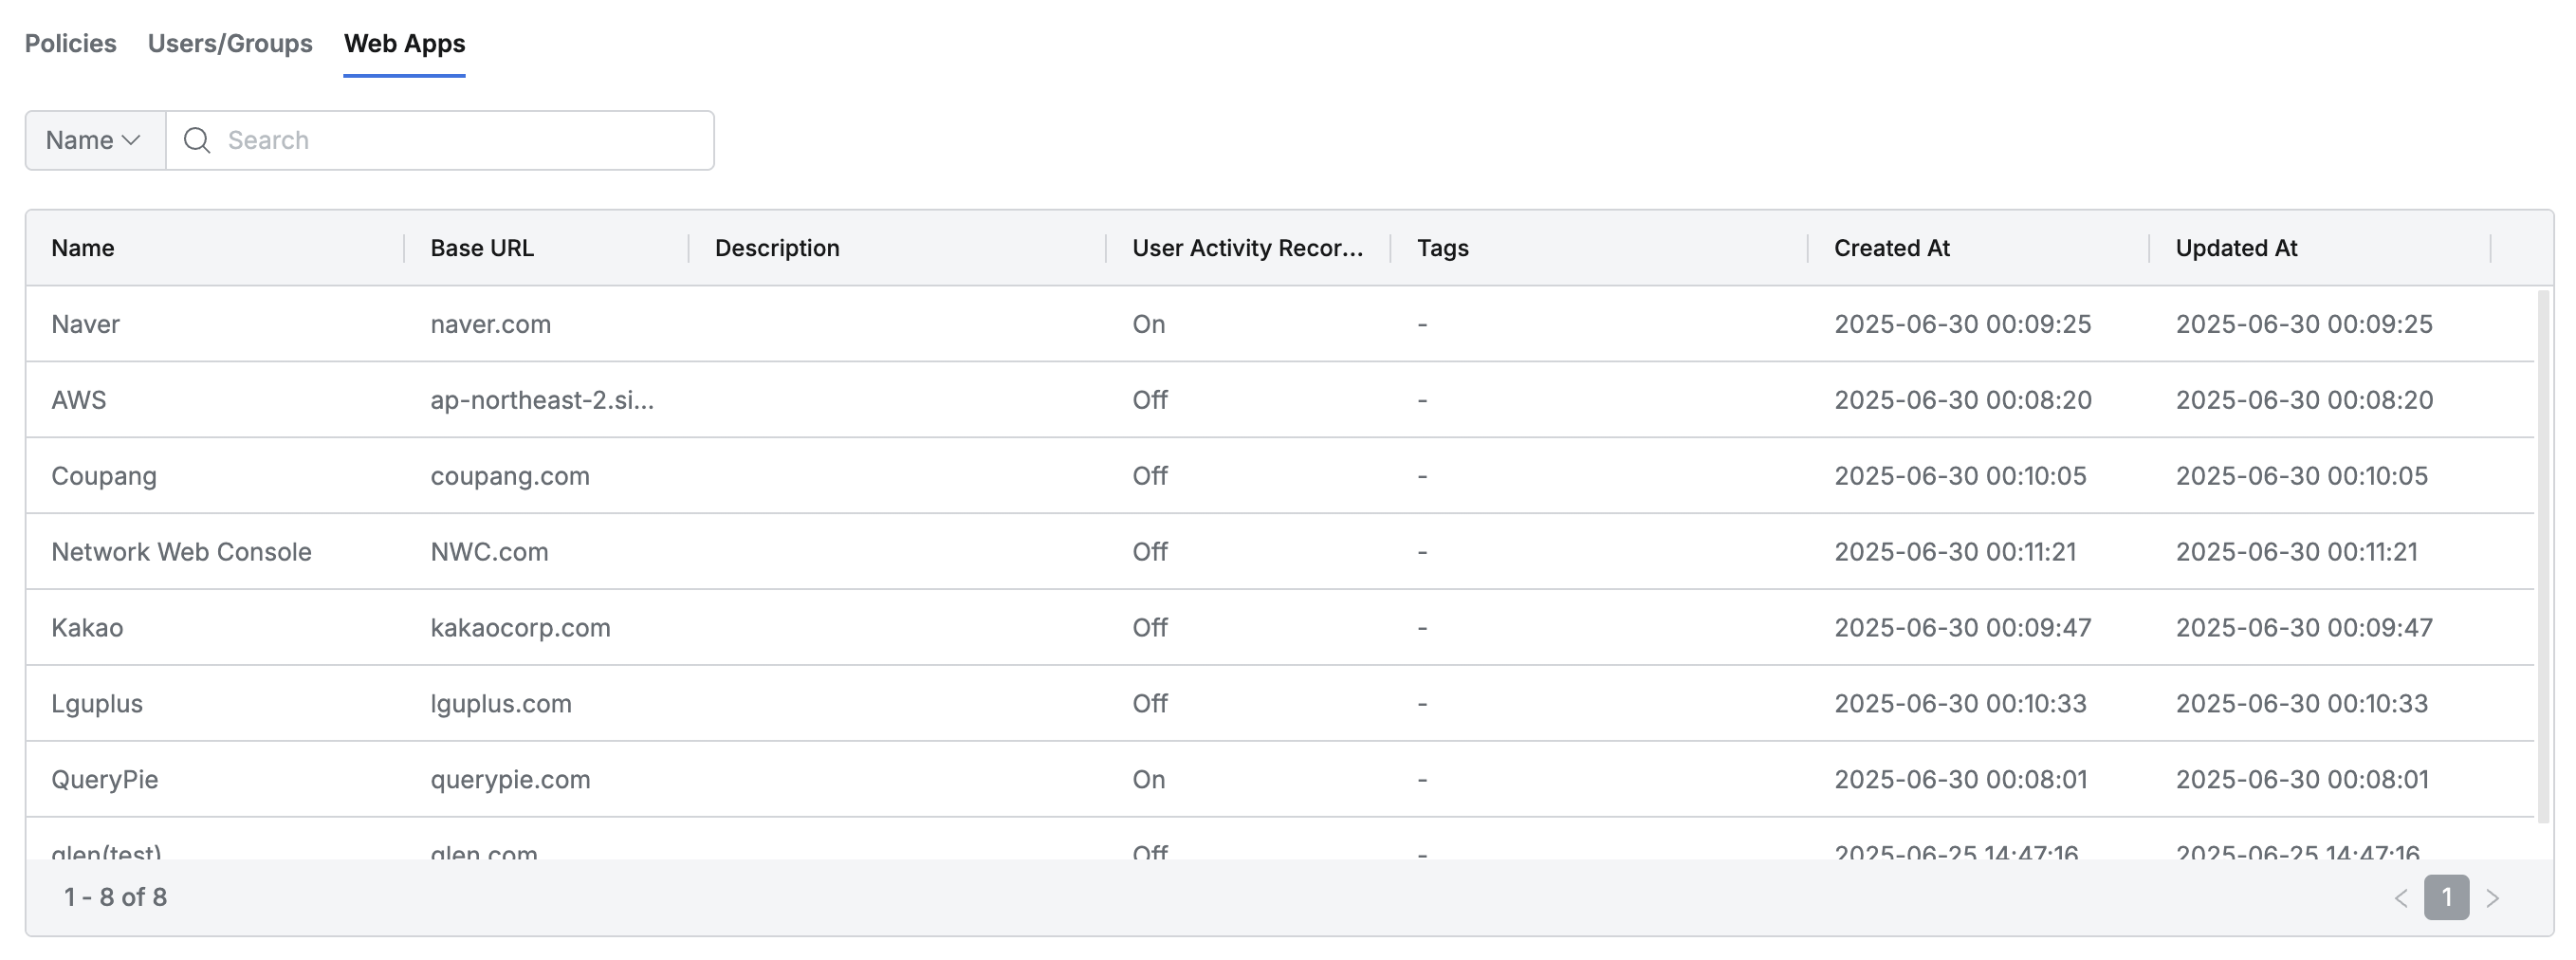Open the AWS web app row

(x=79, y=400)
